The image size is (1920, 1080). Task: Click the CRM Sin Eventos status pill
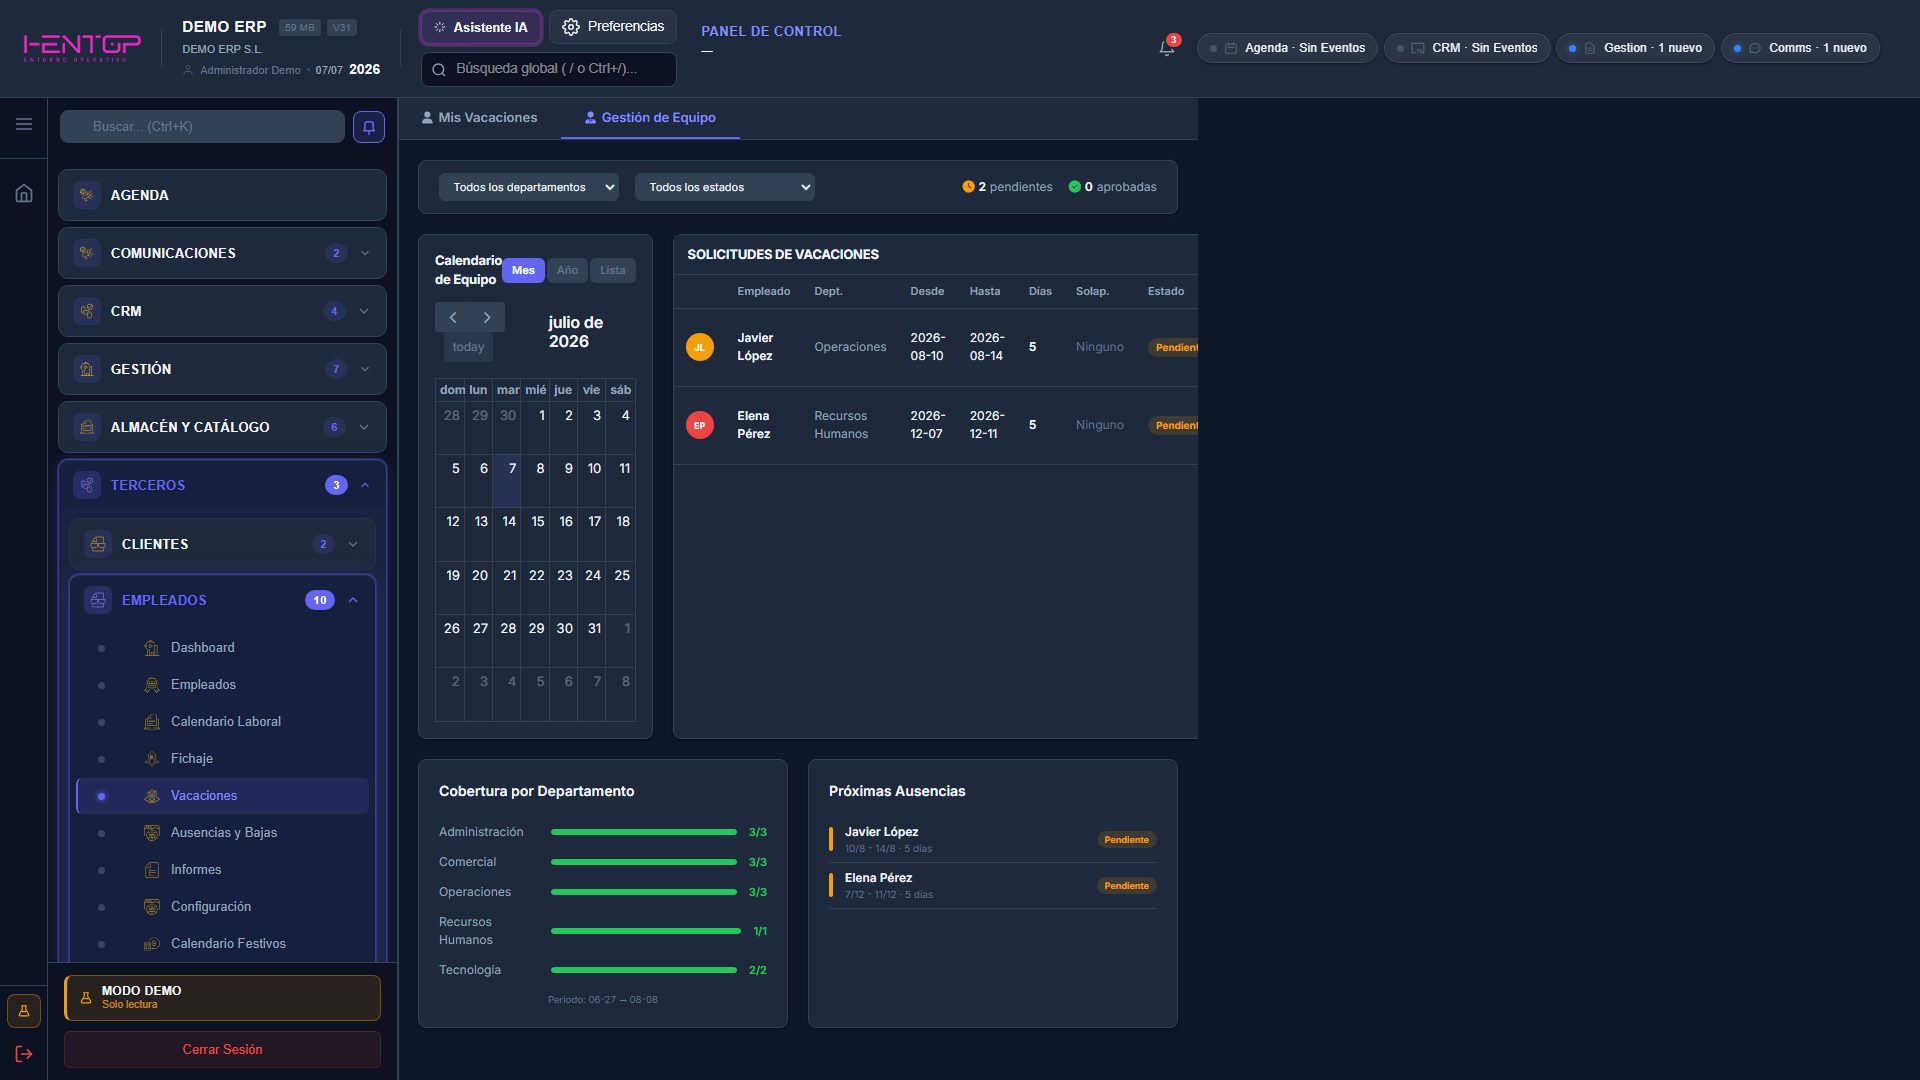(x=1467, y=48)
